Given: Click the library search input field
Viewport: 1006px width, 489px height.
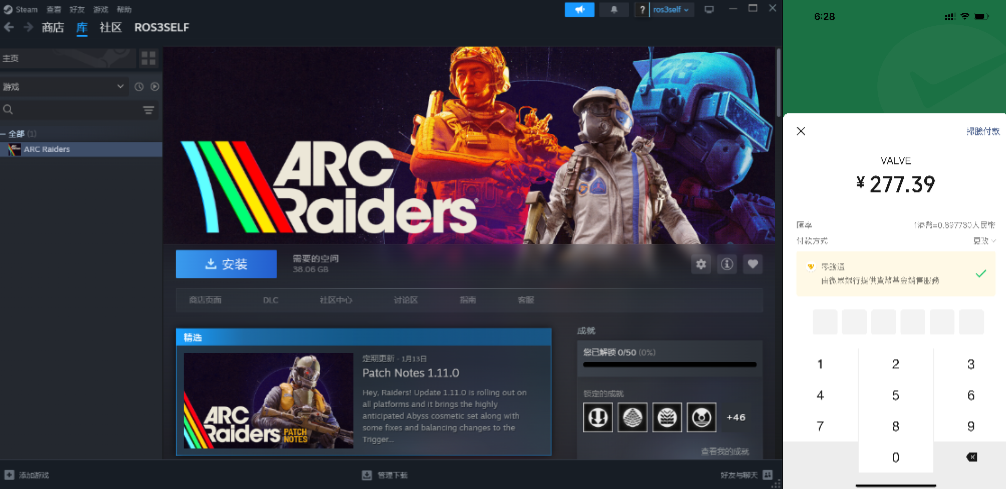Looking at the screenshot, I should pos(70,110).
